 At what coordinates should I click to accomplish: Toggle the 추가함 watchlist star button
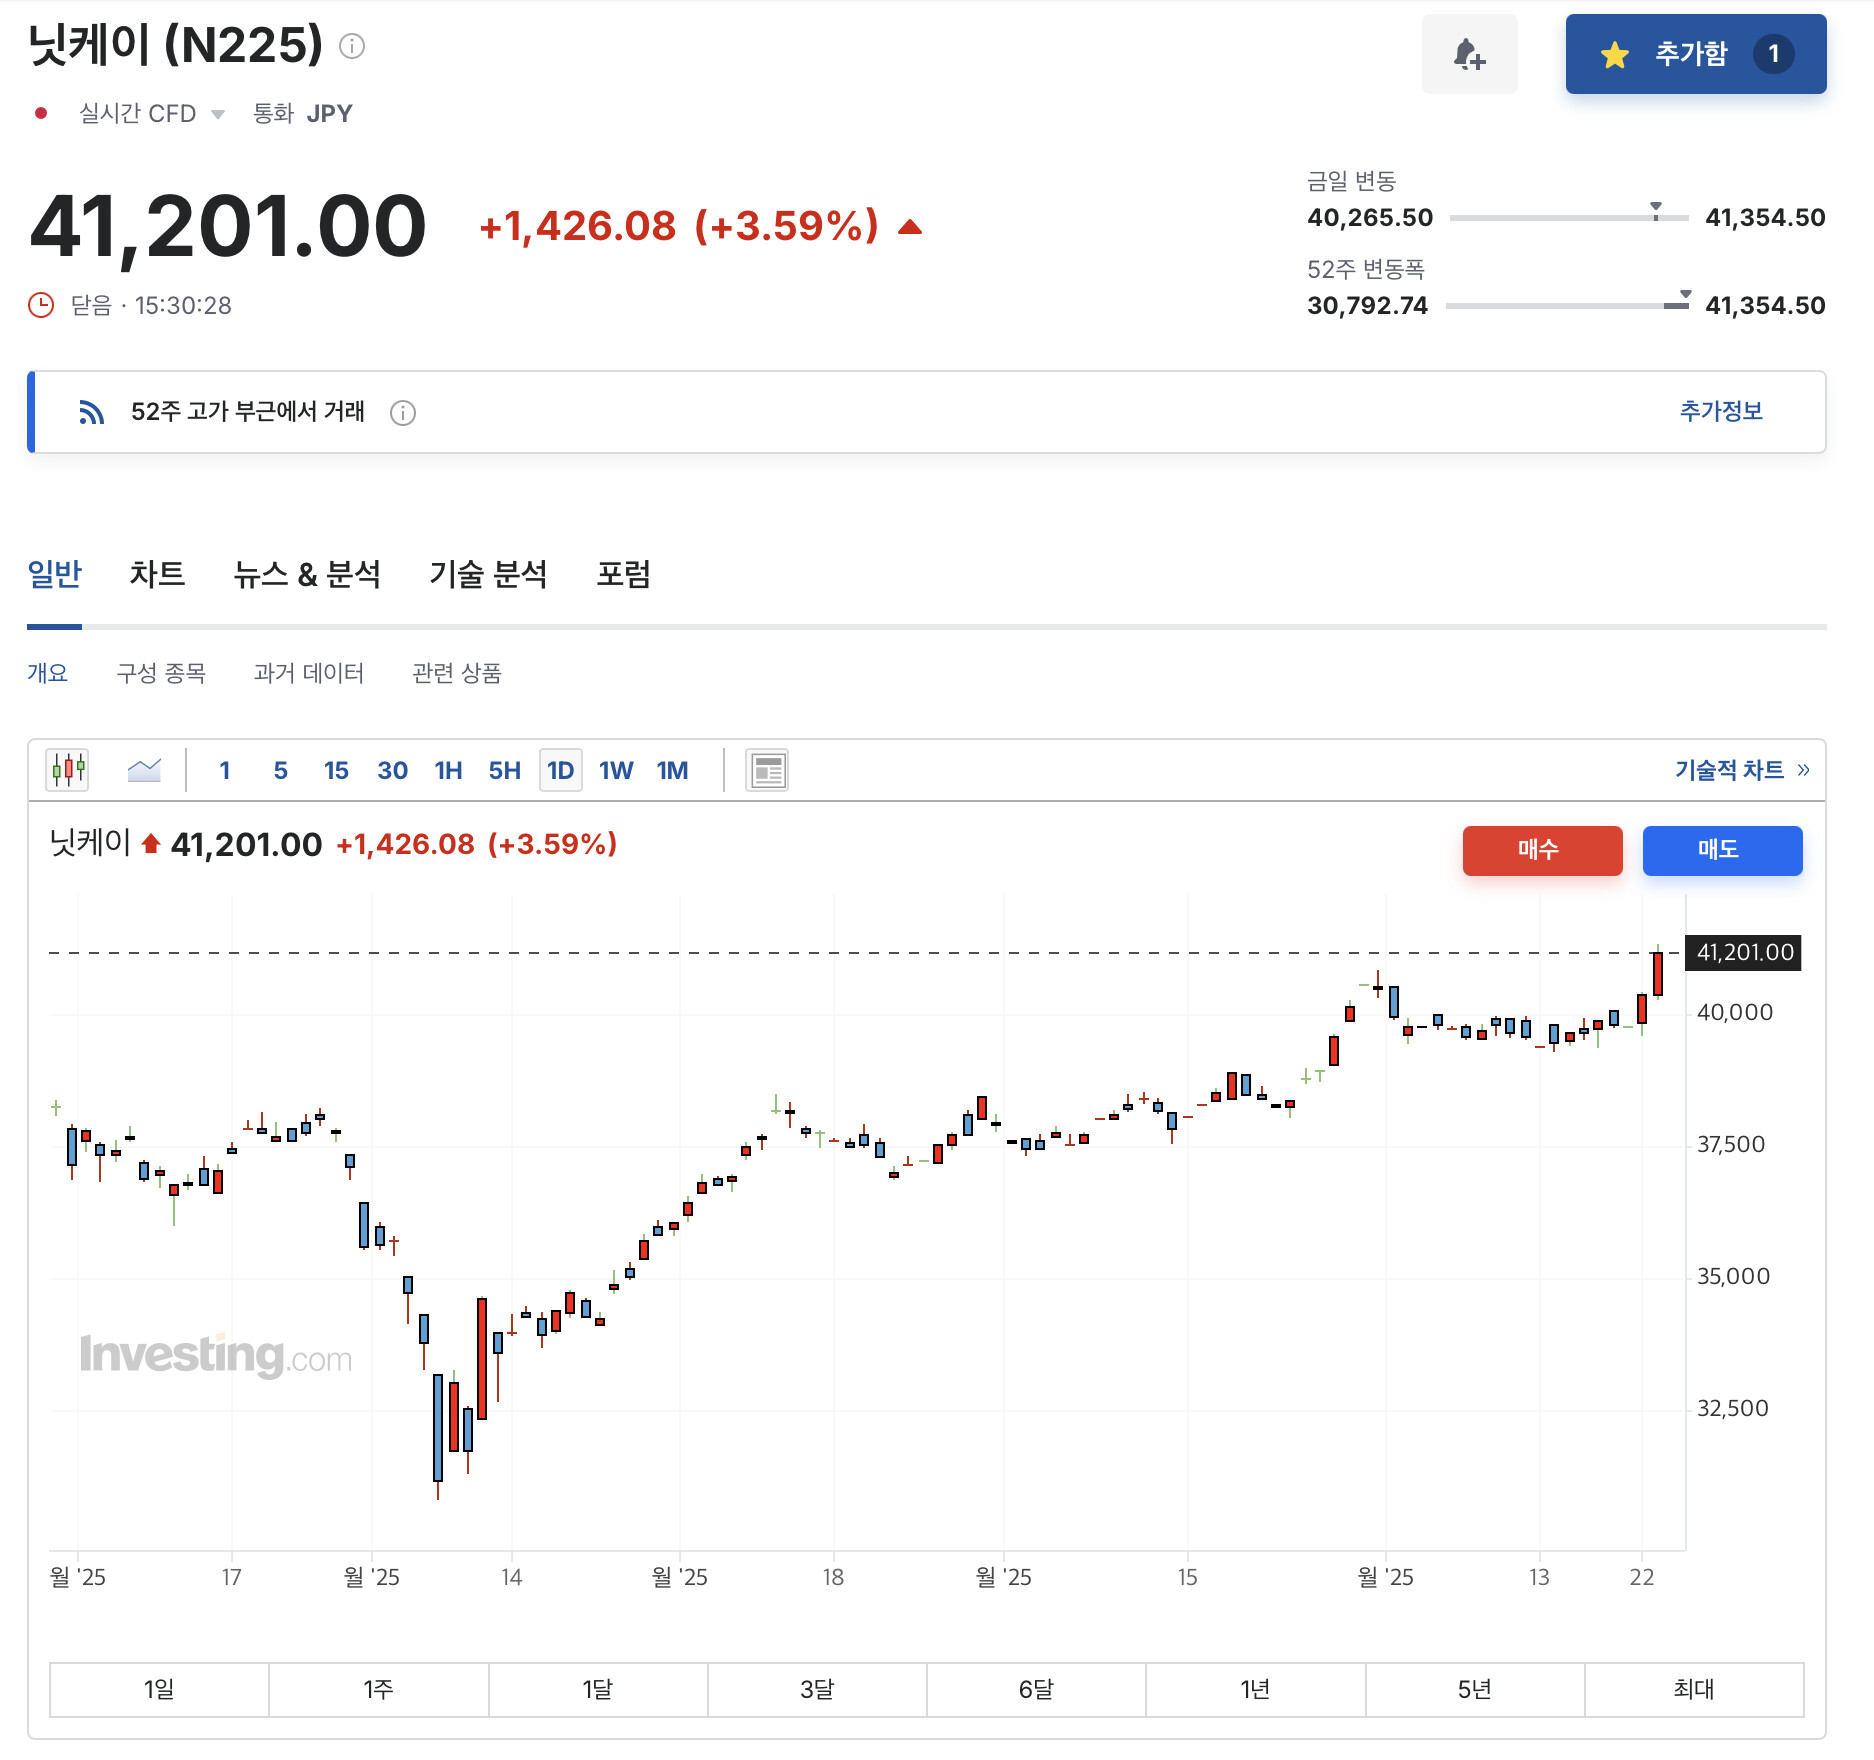(x=1695, y=54)
